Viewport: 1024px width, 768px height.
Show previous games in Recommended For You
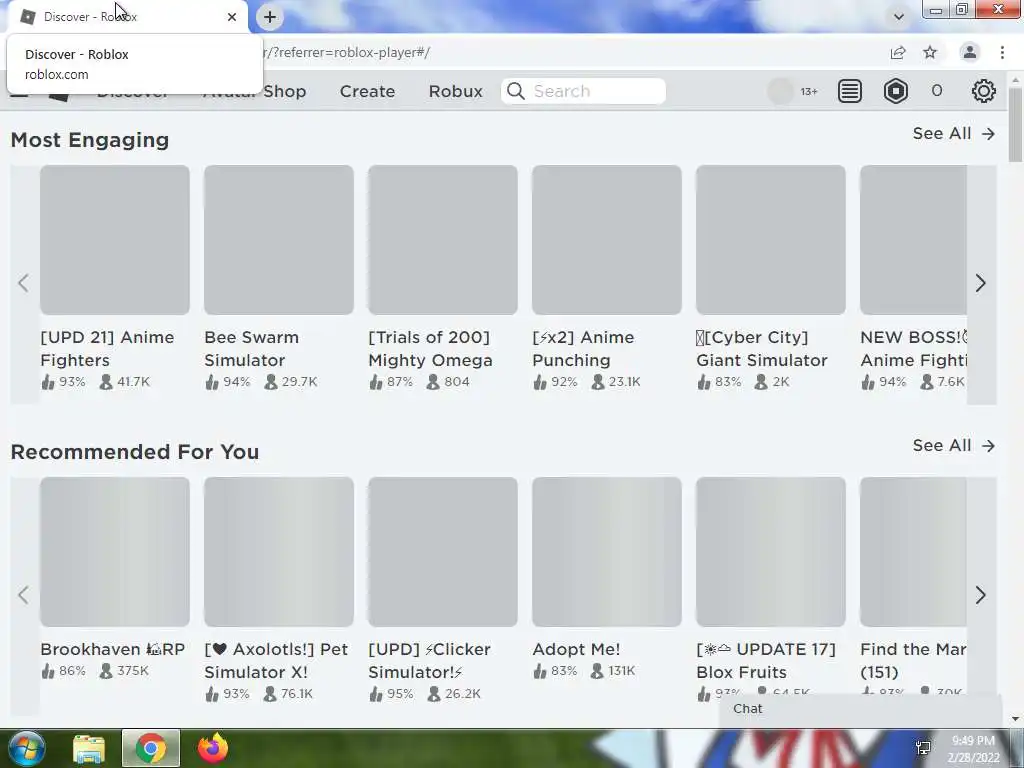(x=24, y=595)
